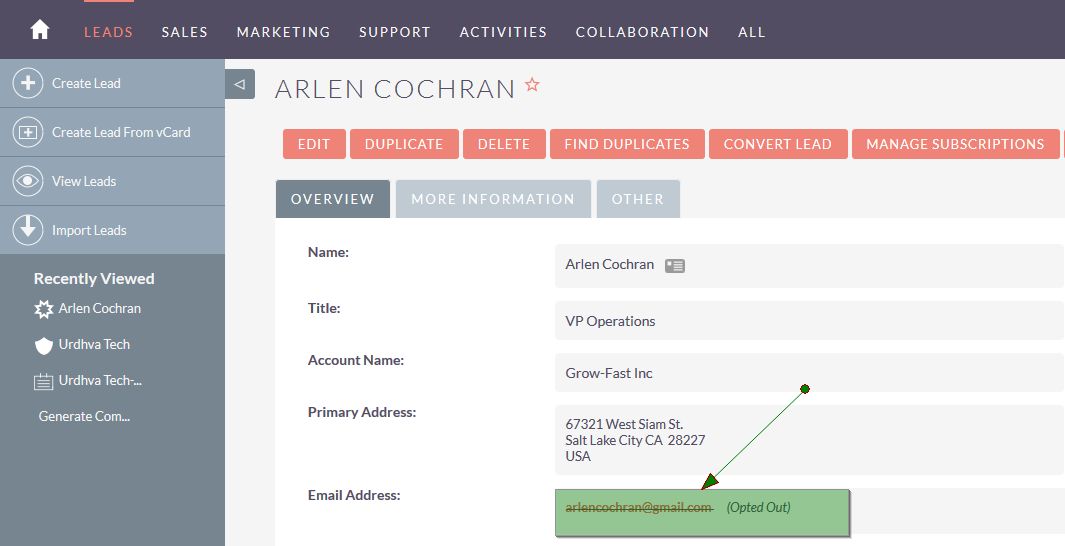Image resolution: width=1065 pixels, height=546 pixels.
Task: Open the Sales menu
Action: [185, 32]
